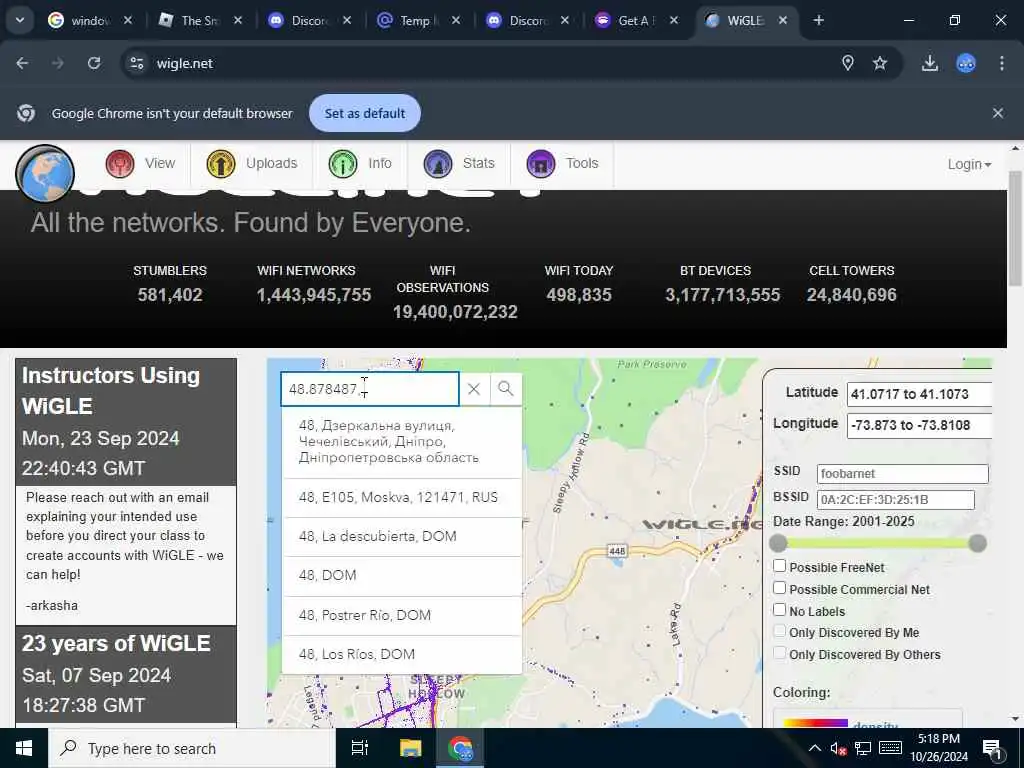This screenshot has width=1024, height=768.
Task: Switch to the Temp mail tab
Action: [418, 20]
